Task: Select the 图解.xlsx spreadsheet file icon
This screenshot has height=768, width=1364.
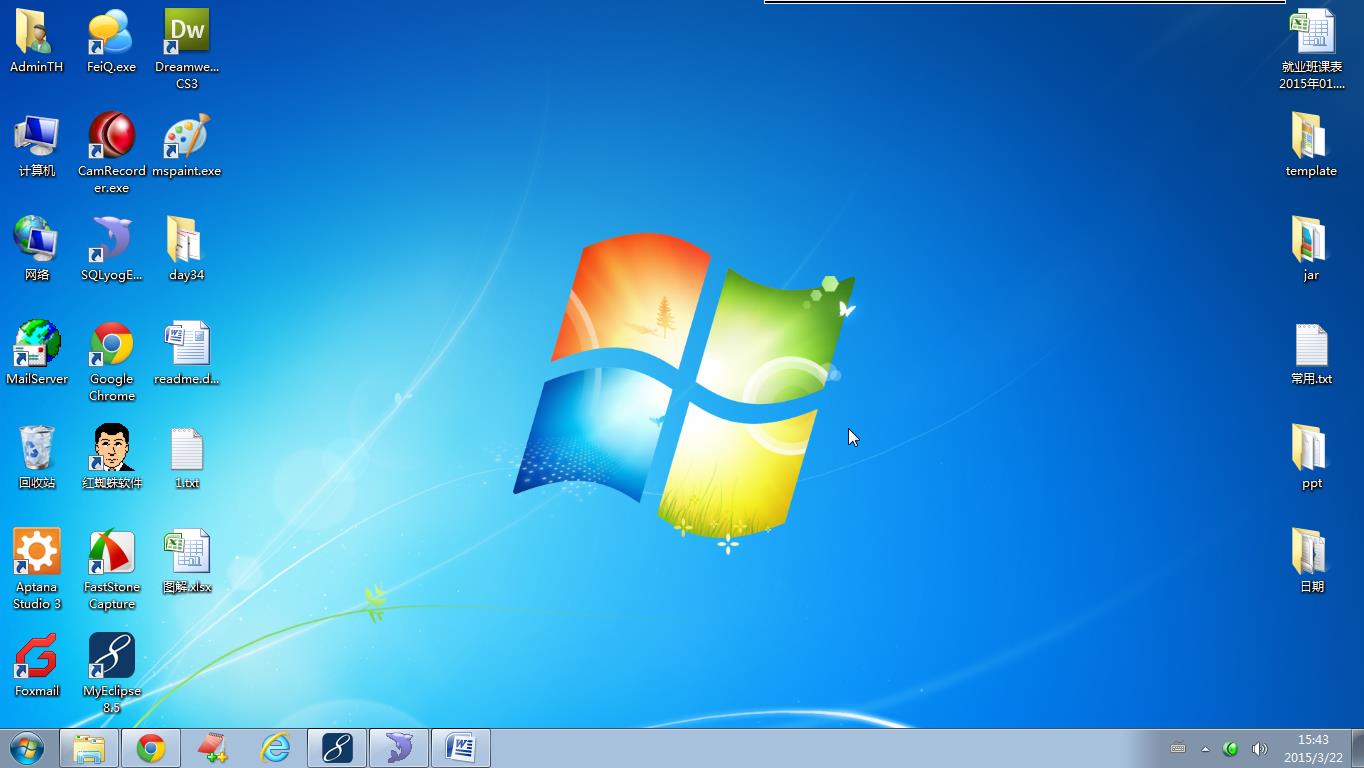Action: point(187,553)
